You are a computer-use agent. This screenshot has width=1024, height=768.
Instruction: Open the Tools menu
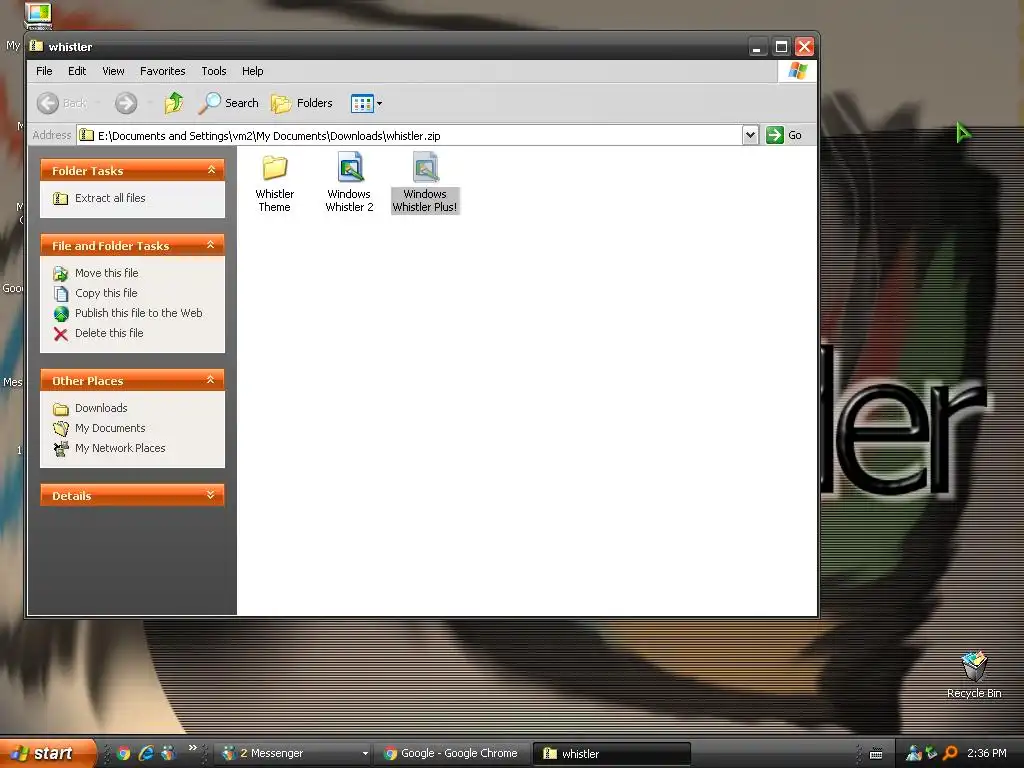(x=214, y=71)
